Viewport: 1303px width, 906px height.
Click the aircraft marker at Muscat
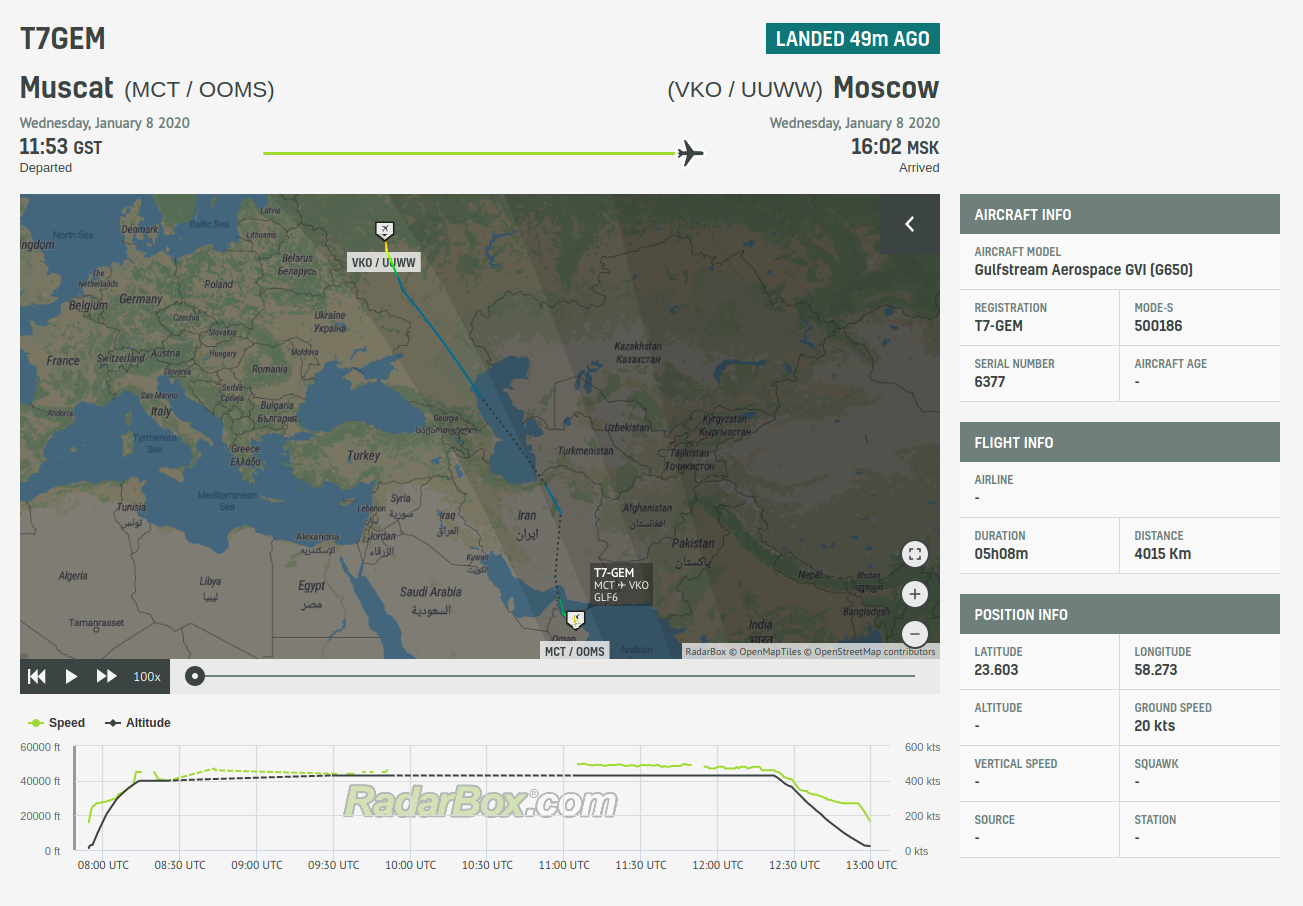click(575, 619)
